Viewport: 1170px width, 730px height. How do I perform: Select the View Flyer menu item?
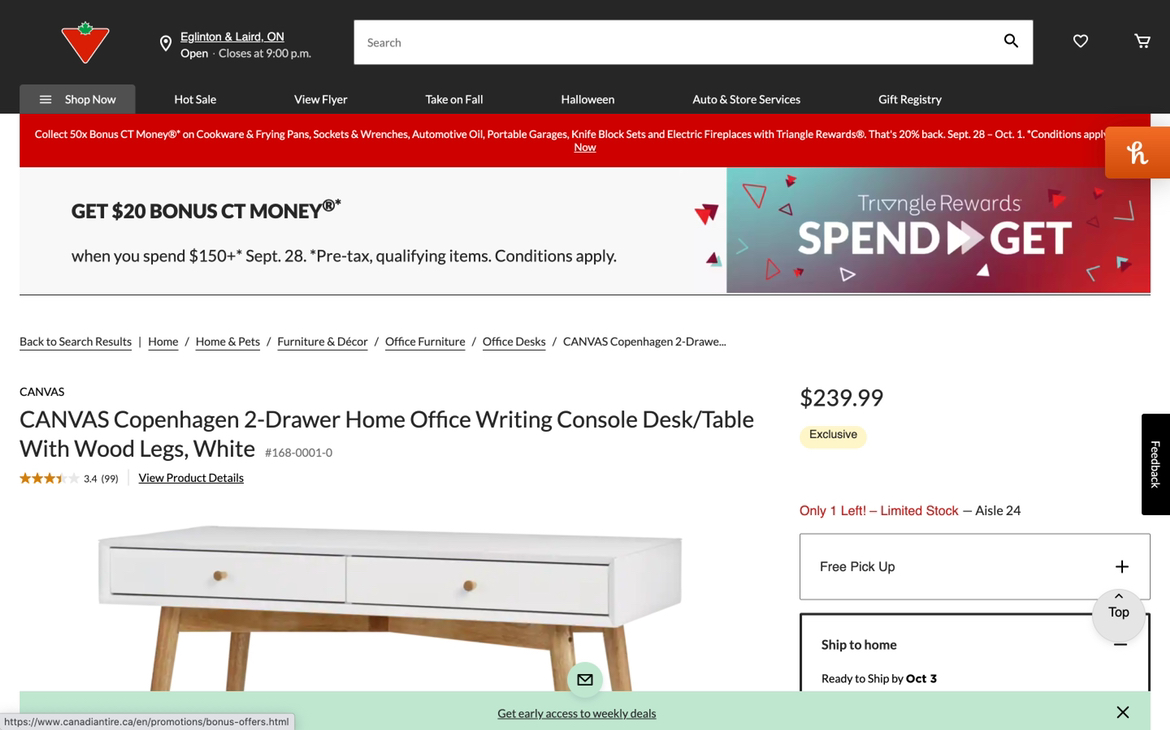(x=321, y=99)
